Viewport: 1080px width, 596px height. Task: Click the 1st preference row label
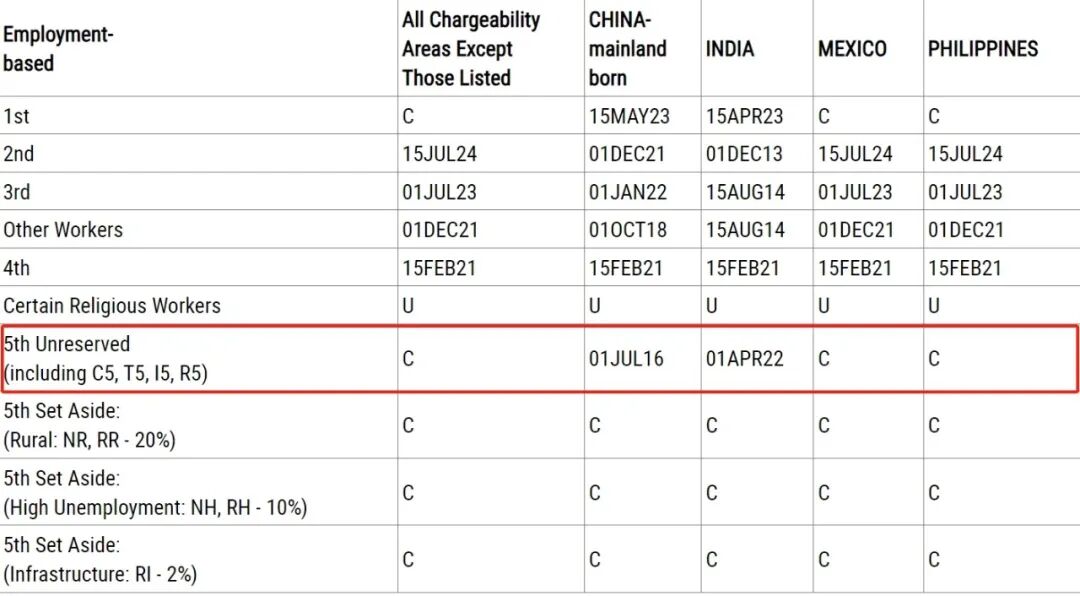pyautogui.click(x=16, y=116)
